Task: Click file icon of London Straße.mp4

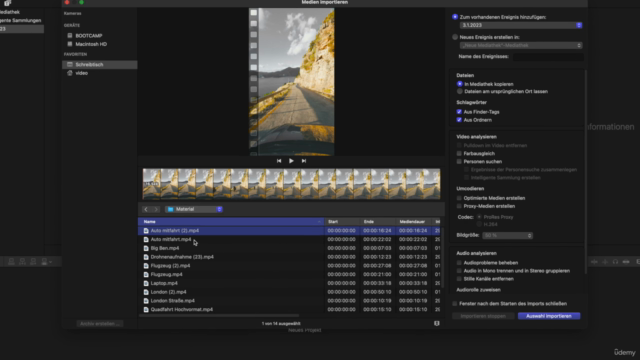Action: 146,301
